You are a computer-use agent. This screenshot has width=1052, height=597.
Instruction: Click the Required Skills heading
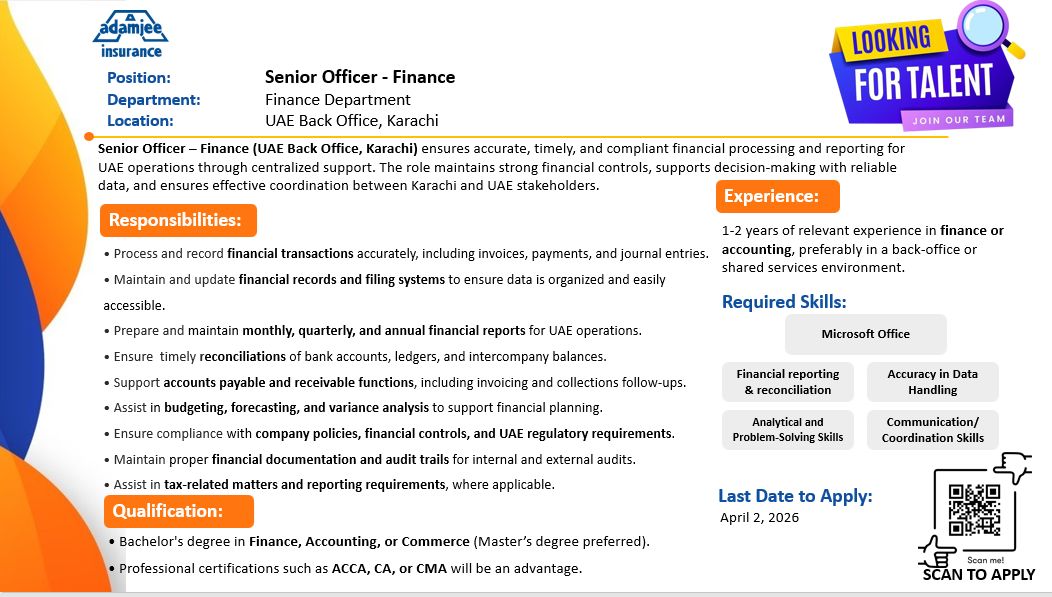(x=784, y=302)
